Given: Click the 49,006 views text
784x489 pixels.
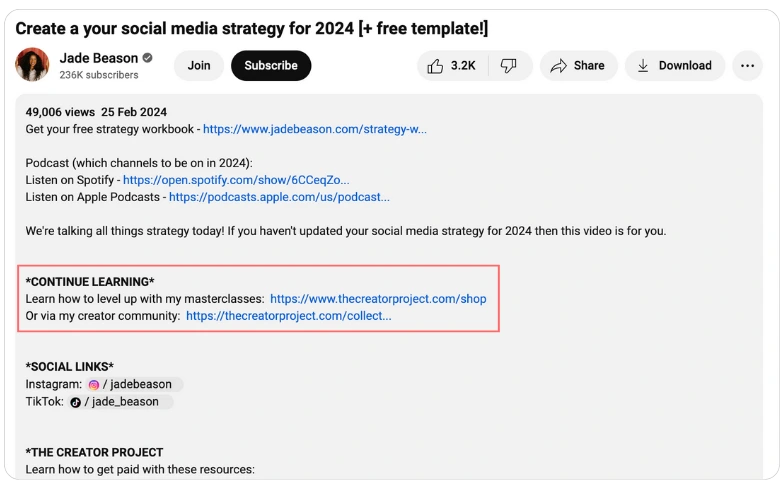Looking at the screenshot, I should tap(60, 112).
